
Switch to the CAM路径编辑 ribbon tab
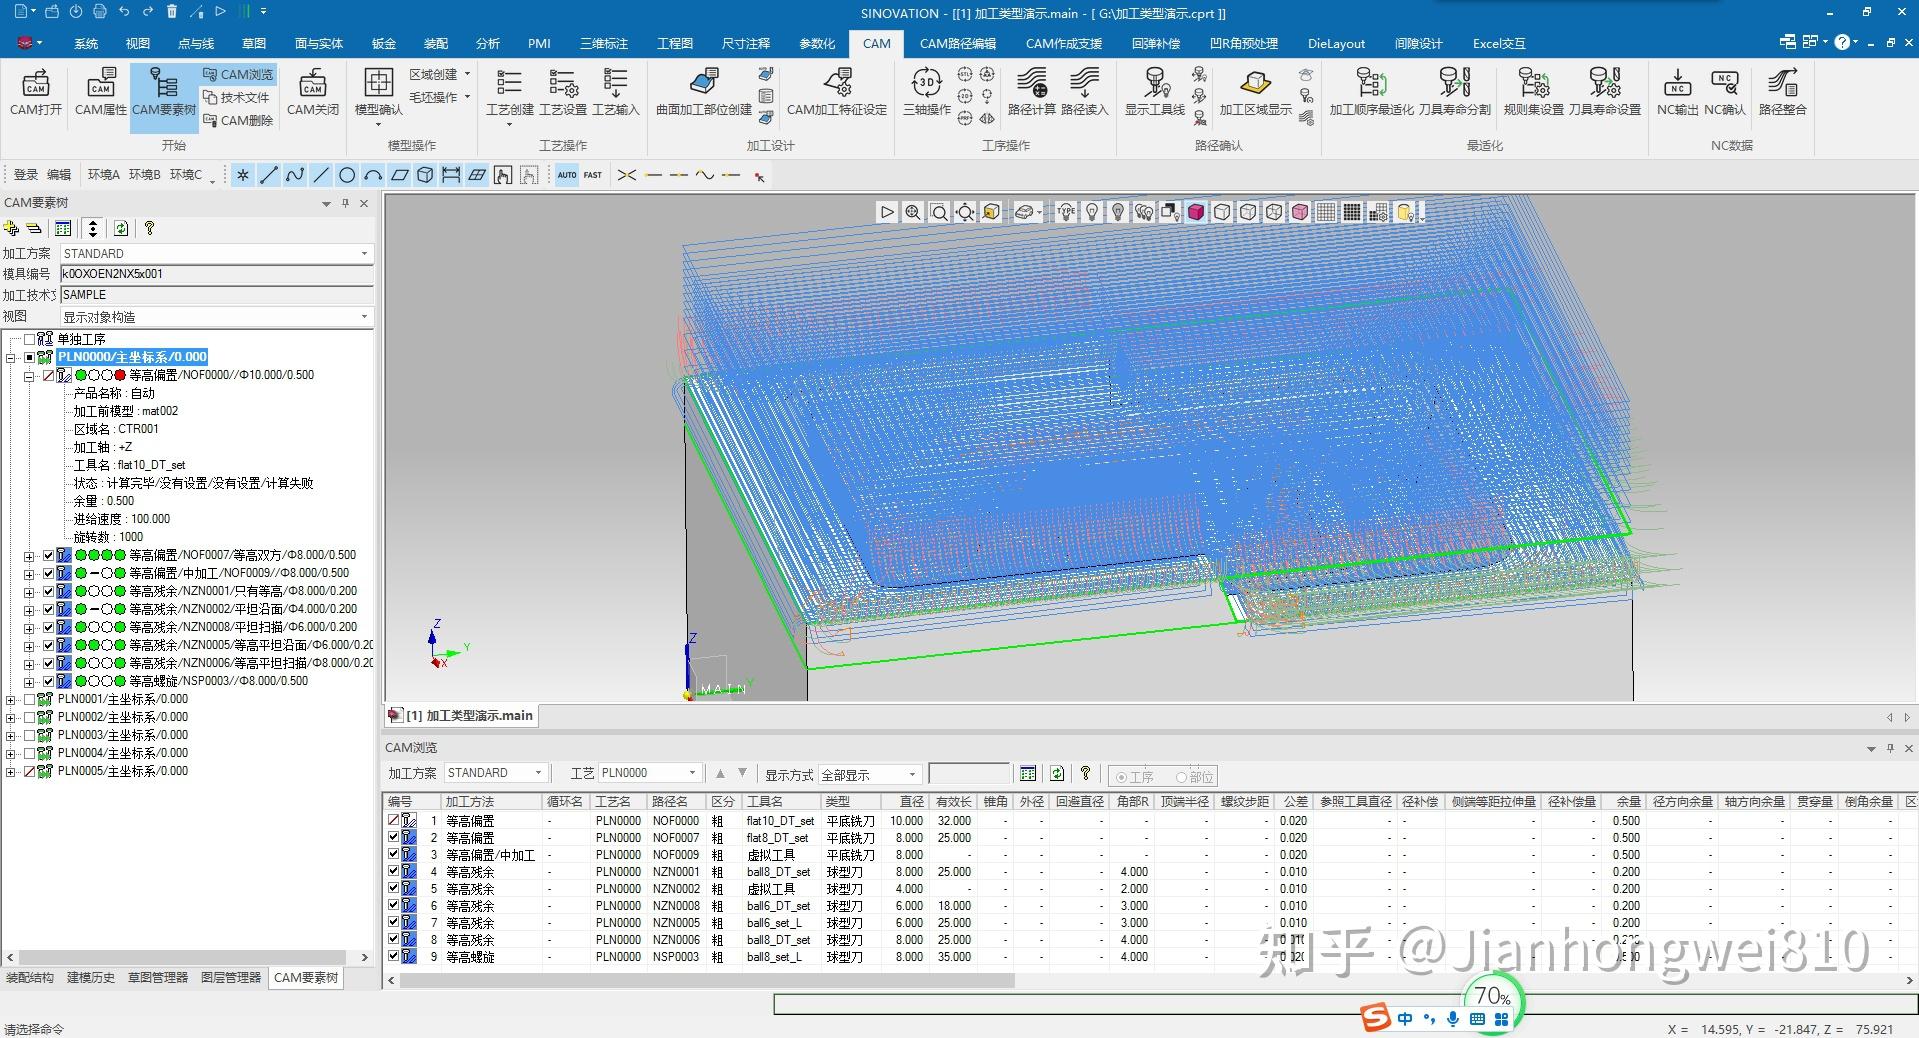tap(957, 43)
